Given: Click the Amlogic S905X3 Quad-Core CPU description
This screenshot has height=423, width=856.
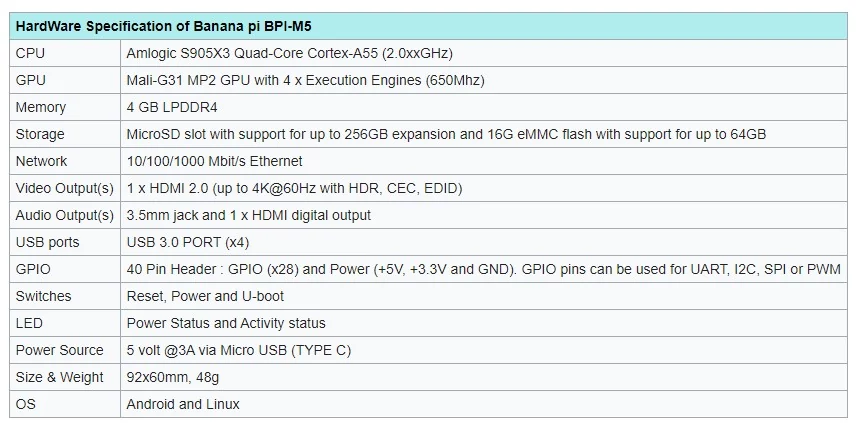Looking at the screenshot, I should click(290, 53).
